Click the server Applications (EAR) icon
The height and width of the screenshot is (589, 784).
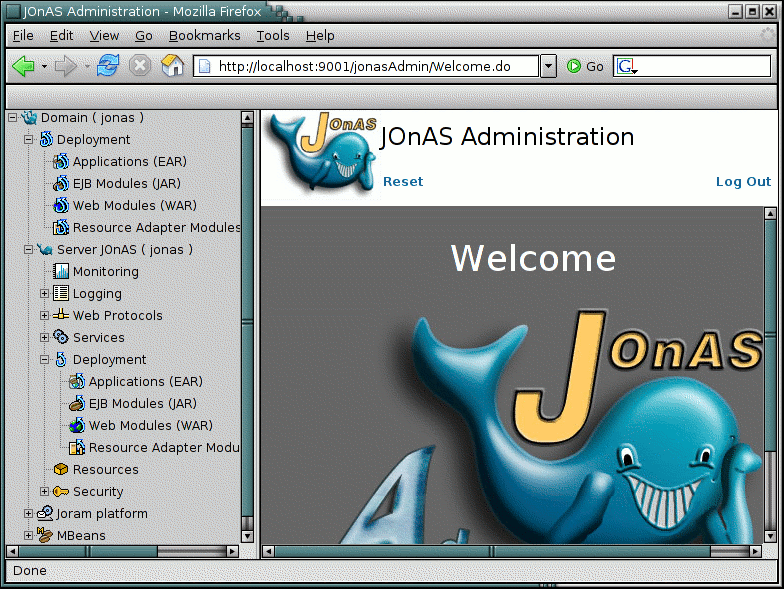[77, 382]
